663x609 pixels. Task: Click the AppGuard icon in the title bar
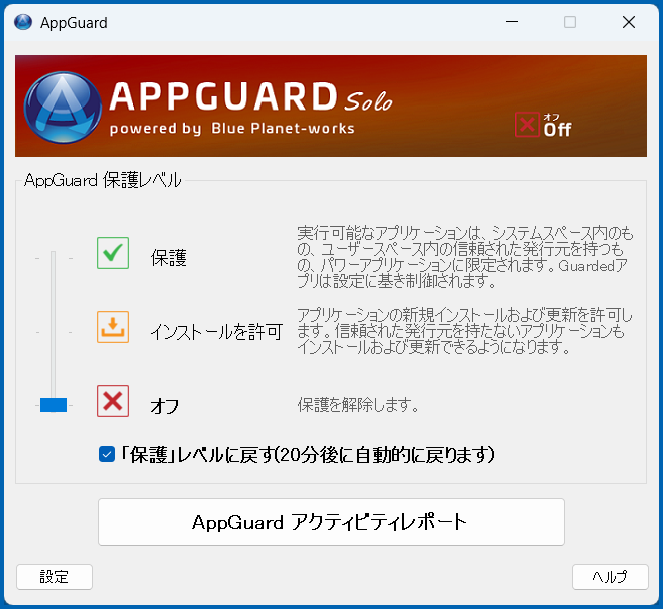22,22
